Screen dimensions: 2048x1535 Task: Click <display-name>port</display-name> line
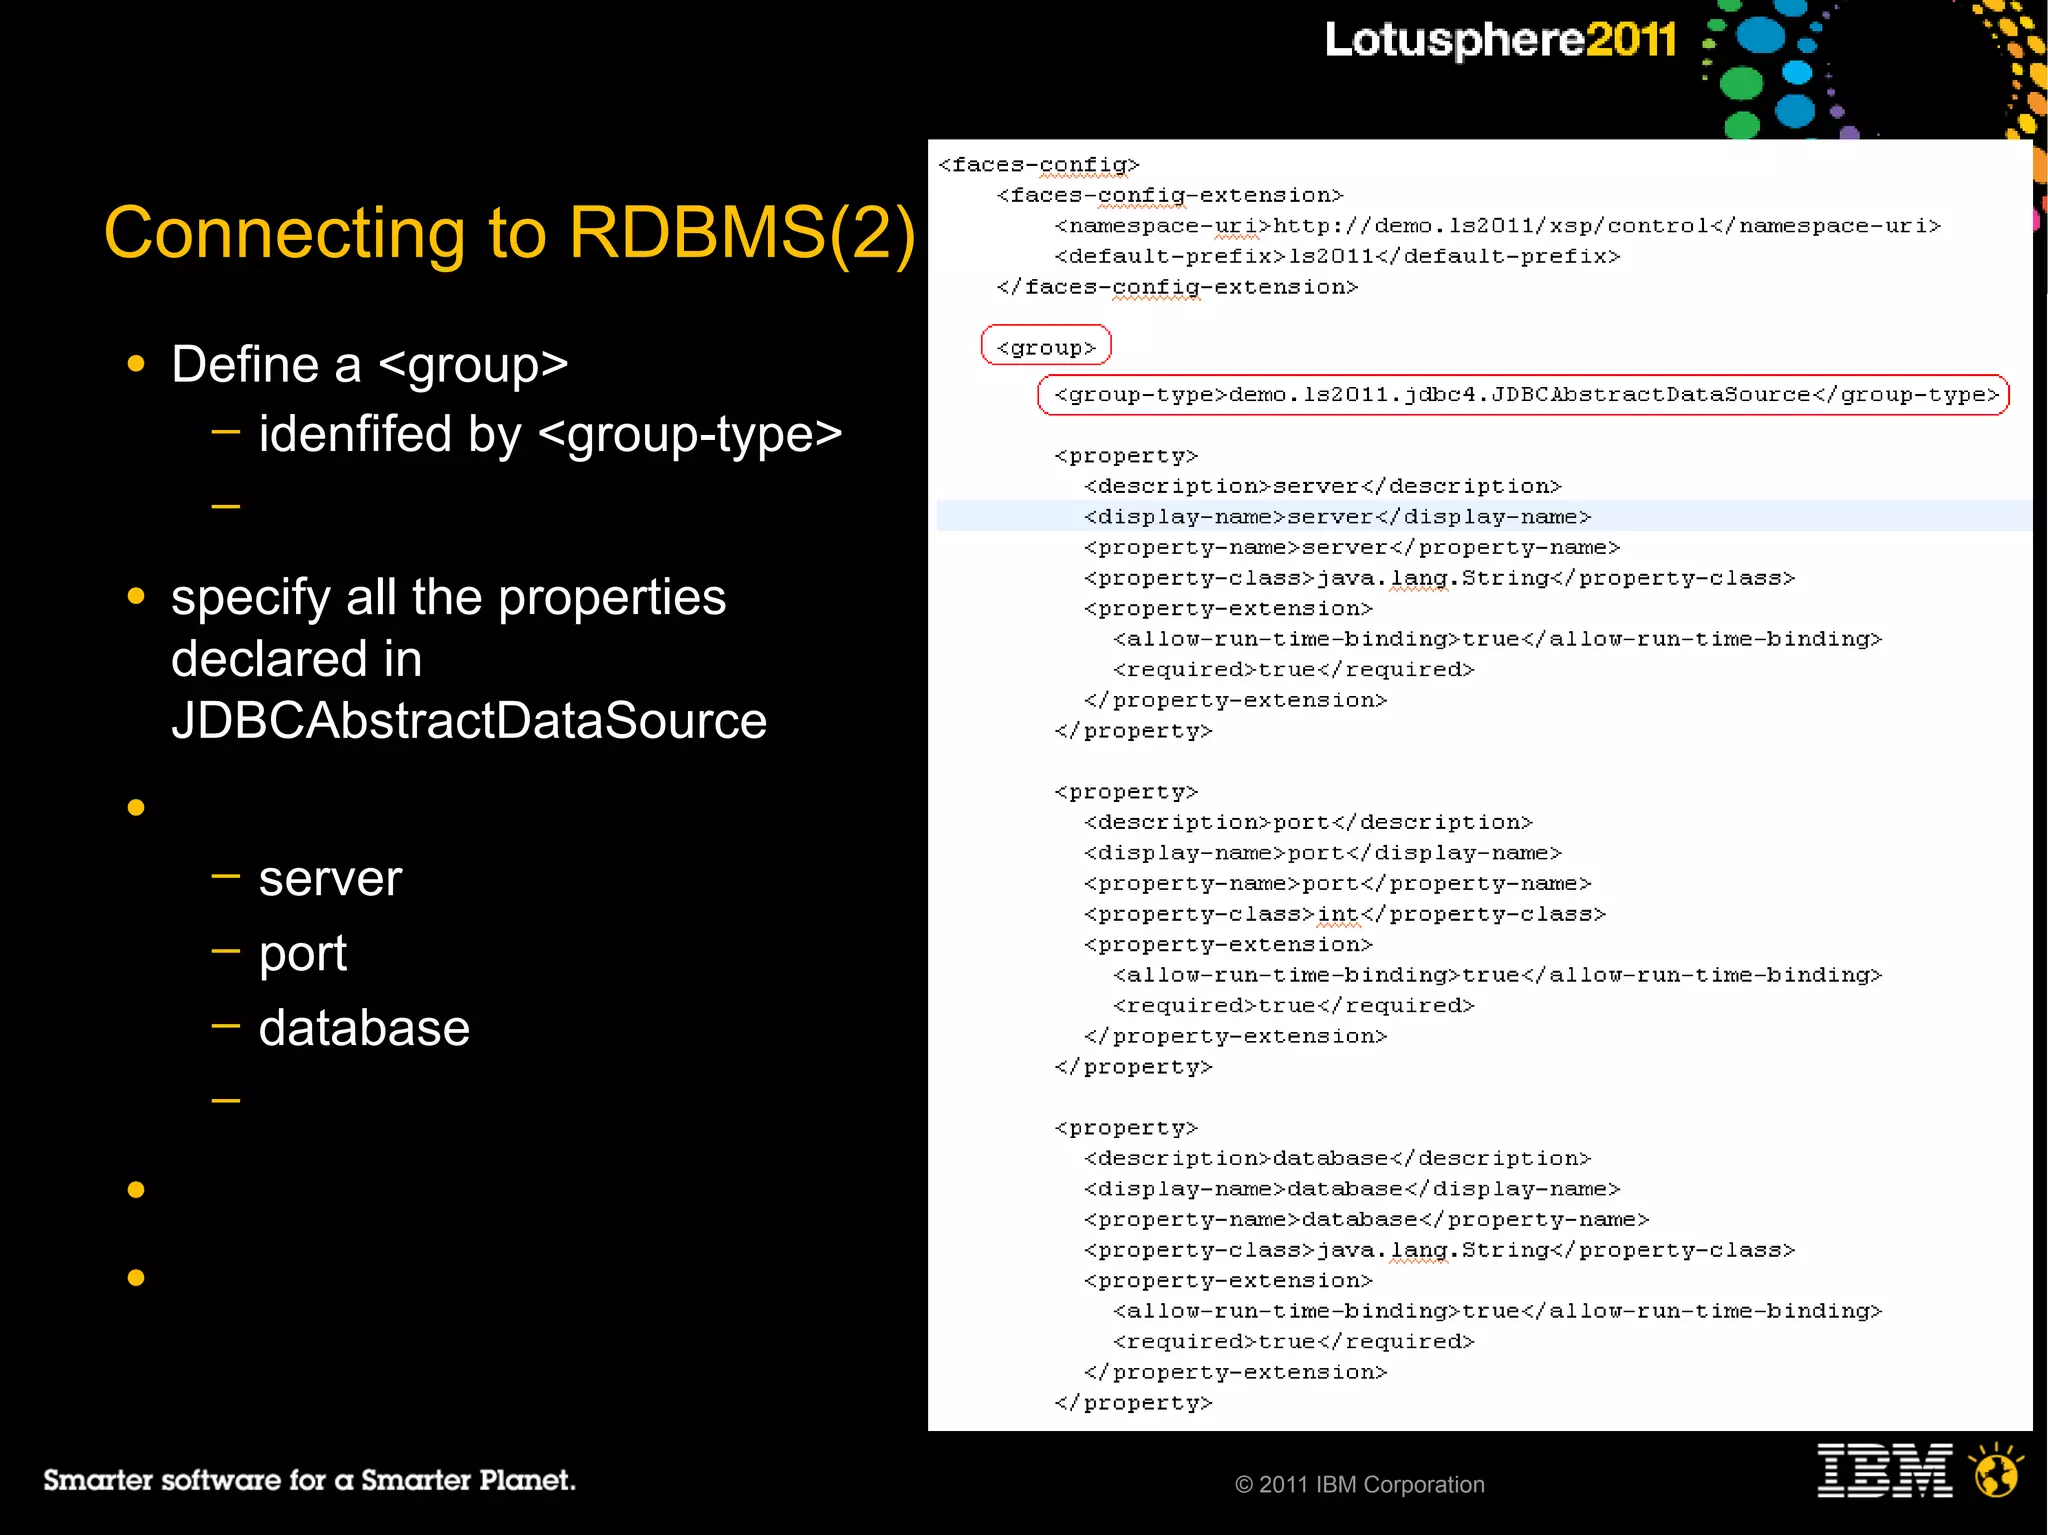tap(1322, 853)
